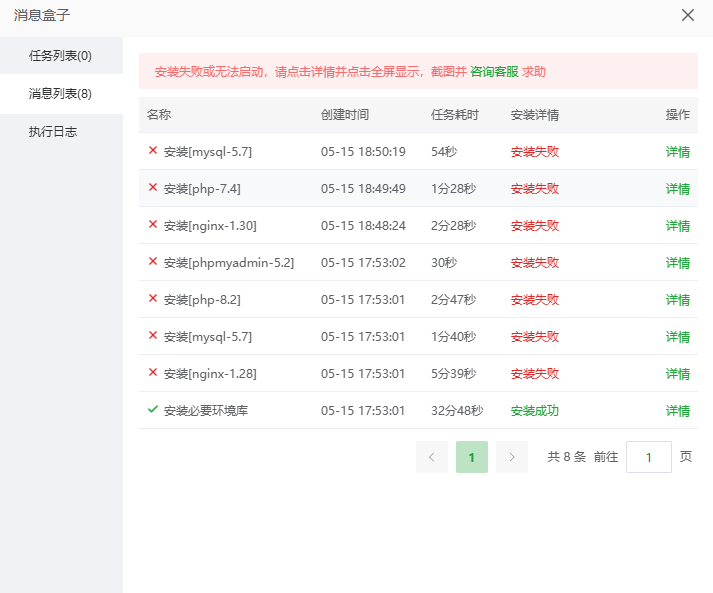The height and width of the screenshot is (593, 713).
Task: Click timestamp 05-15 18:50:19
Action: pos(363,151)
